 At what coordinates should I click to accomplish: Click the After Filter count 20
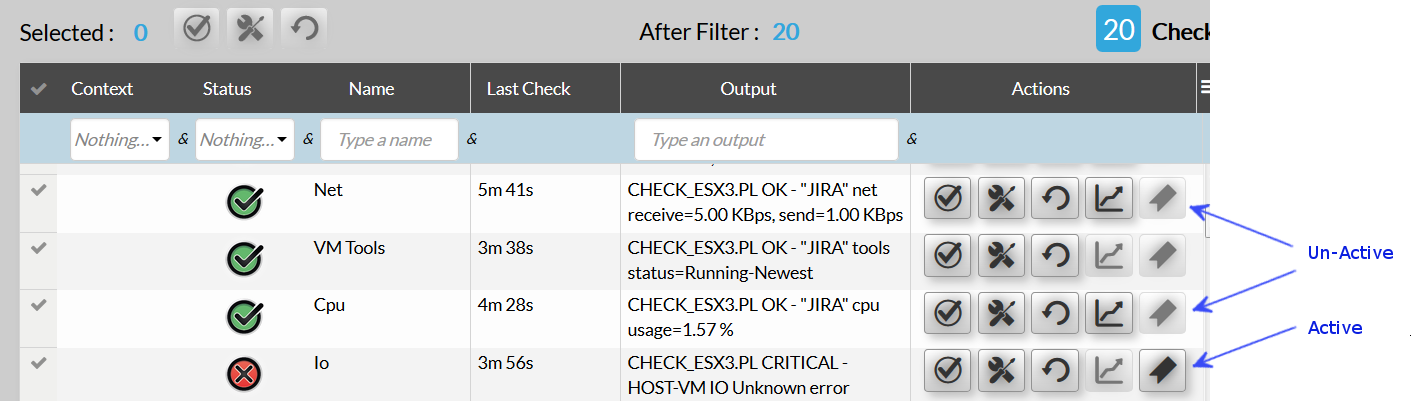[785, 32]
